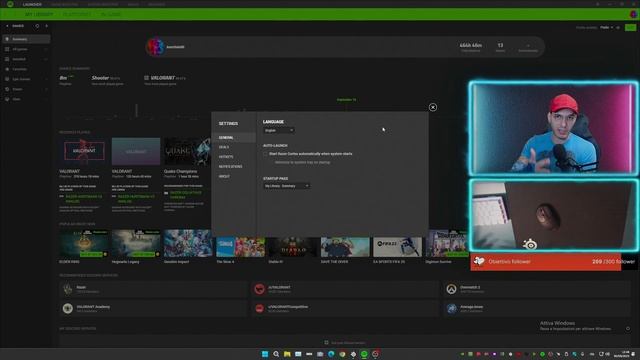Select the IN-GAME sub-tab
This screenshot has height=360, width=640.
pyautogui.click(x=111, y=14)
